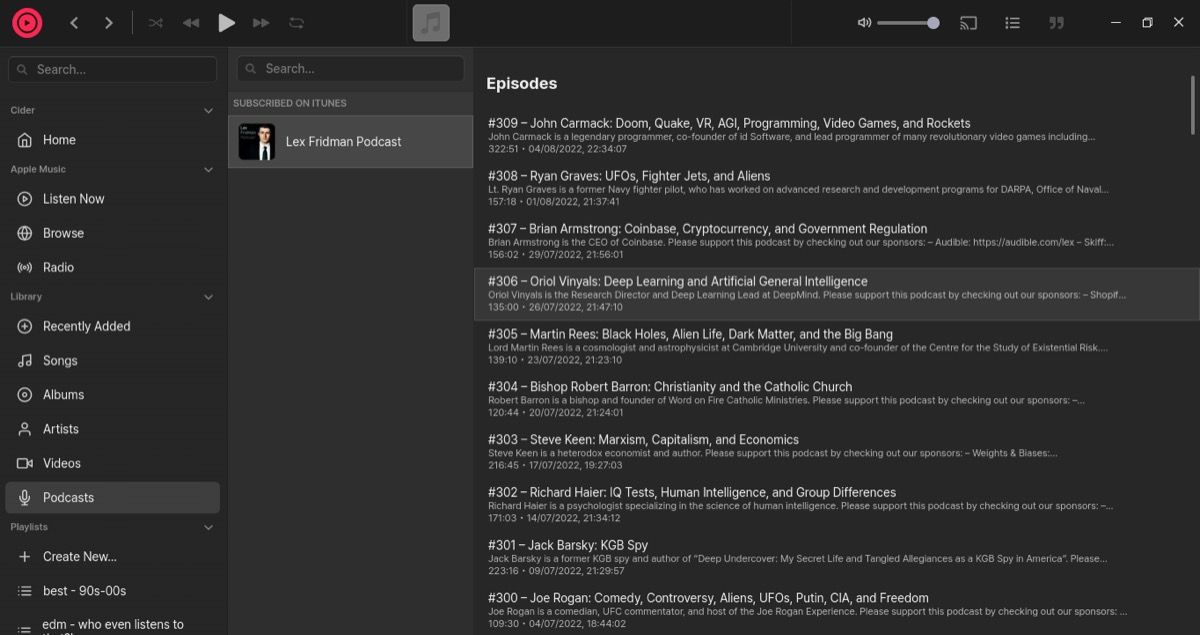Open episode #306 Oriol Vinyals
The height and width of the screenshot is (635, 1200).
pyautogui.click(x=834, y=294)
